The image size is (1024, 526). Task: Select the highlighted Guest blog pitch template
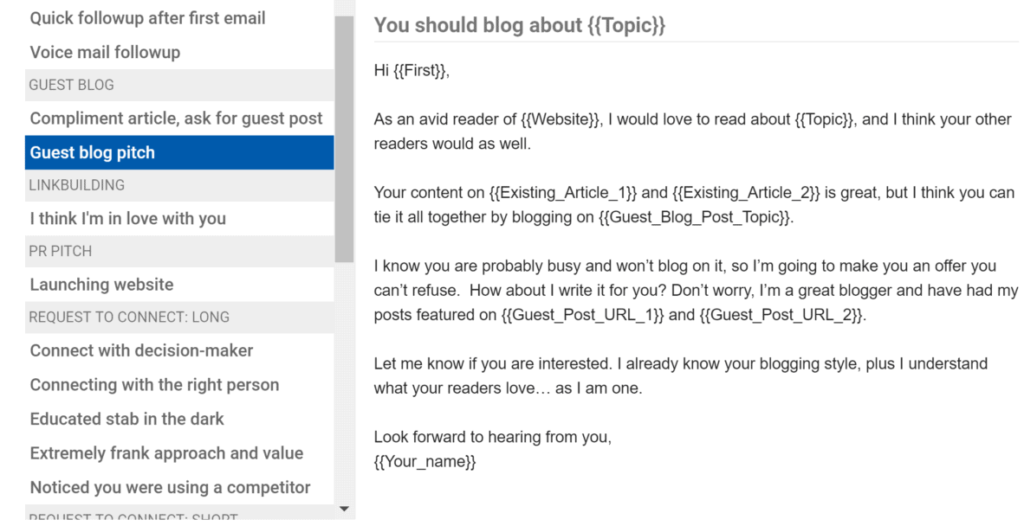pos(180,152)
